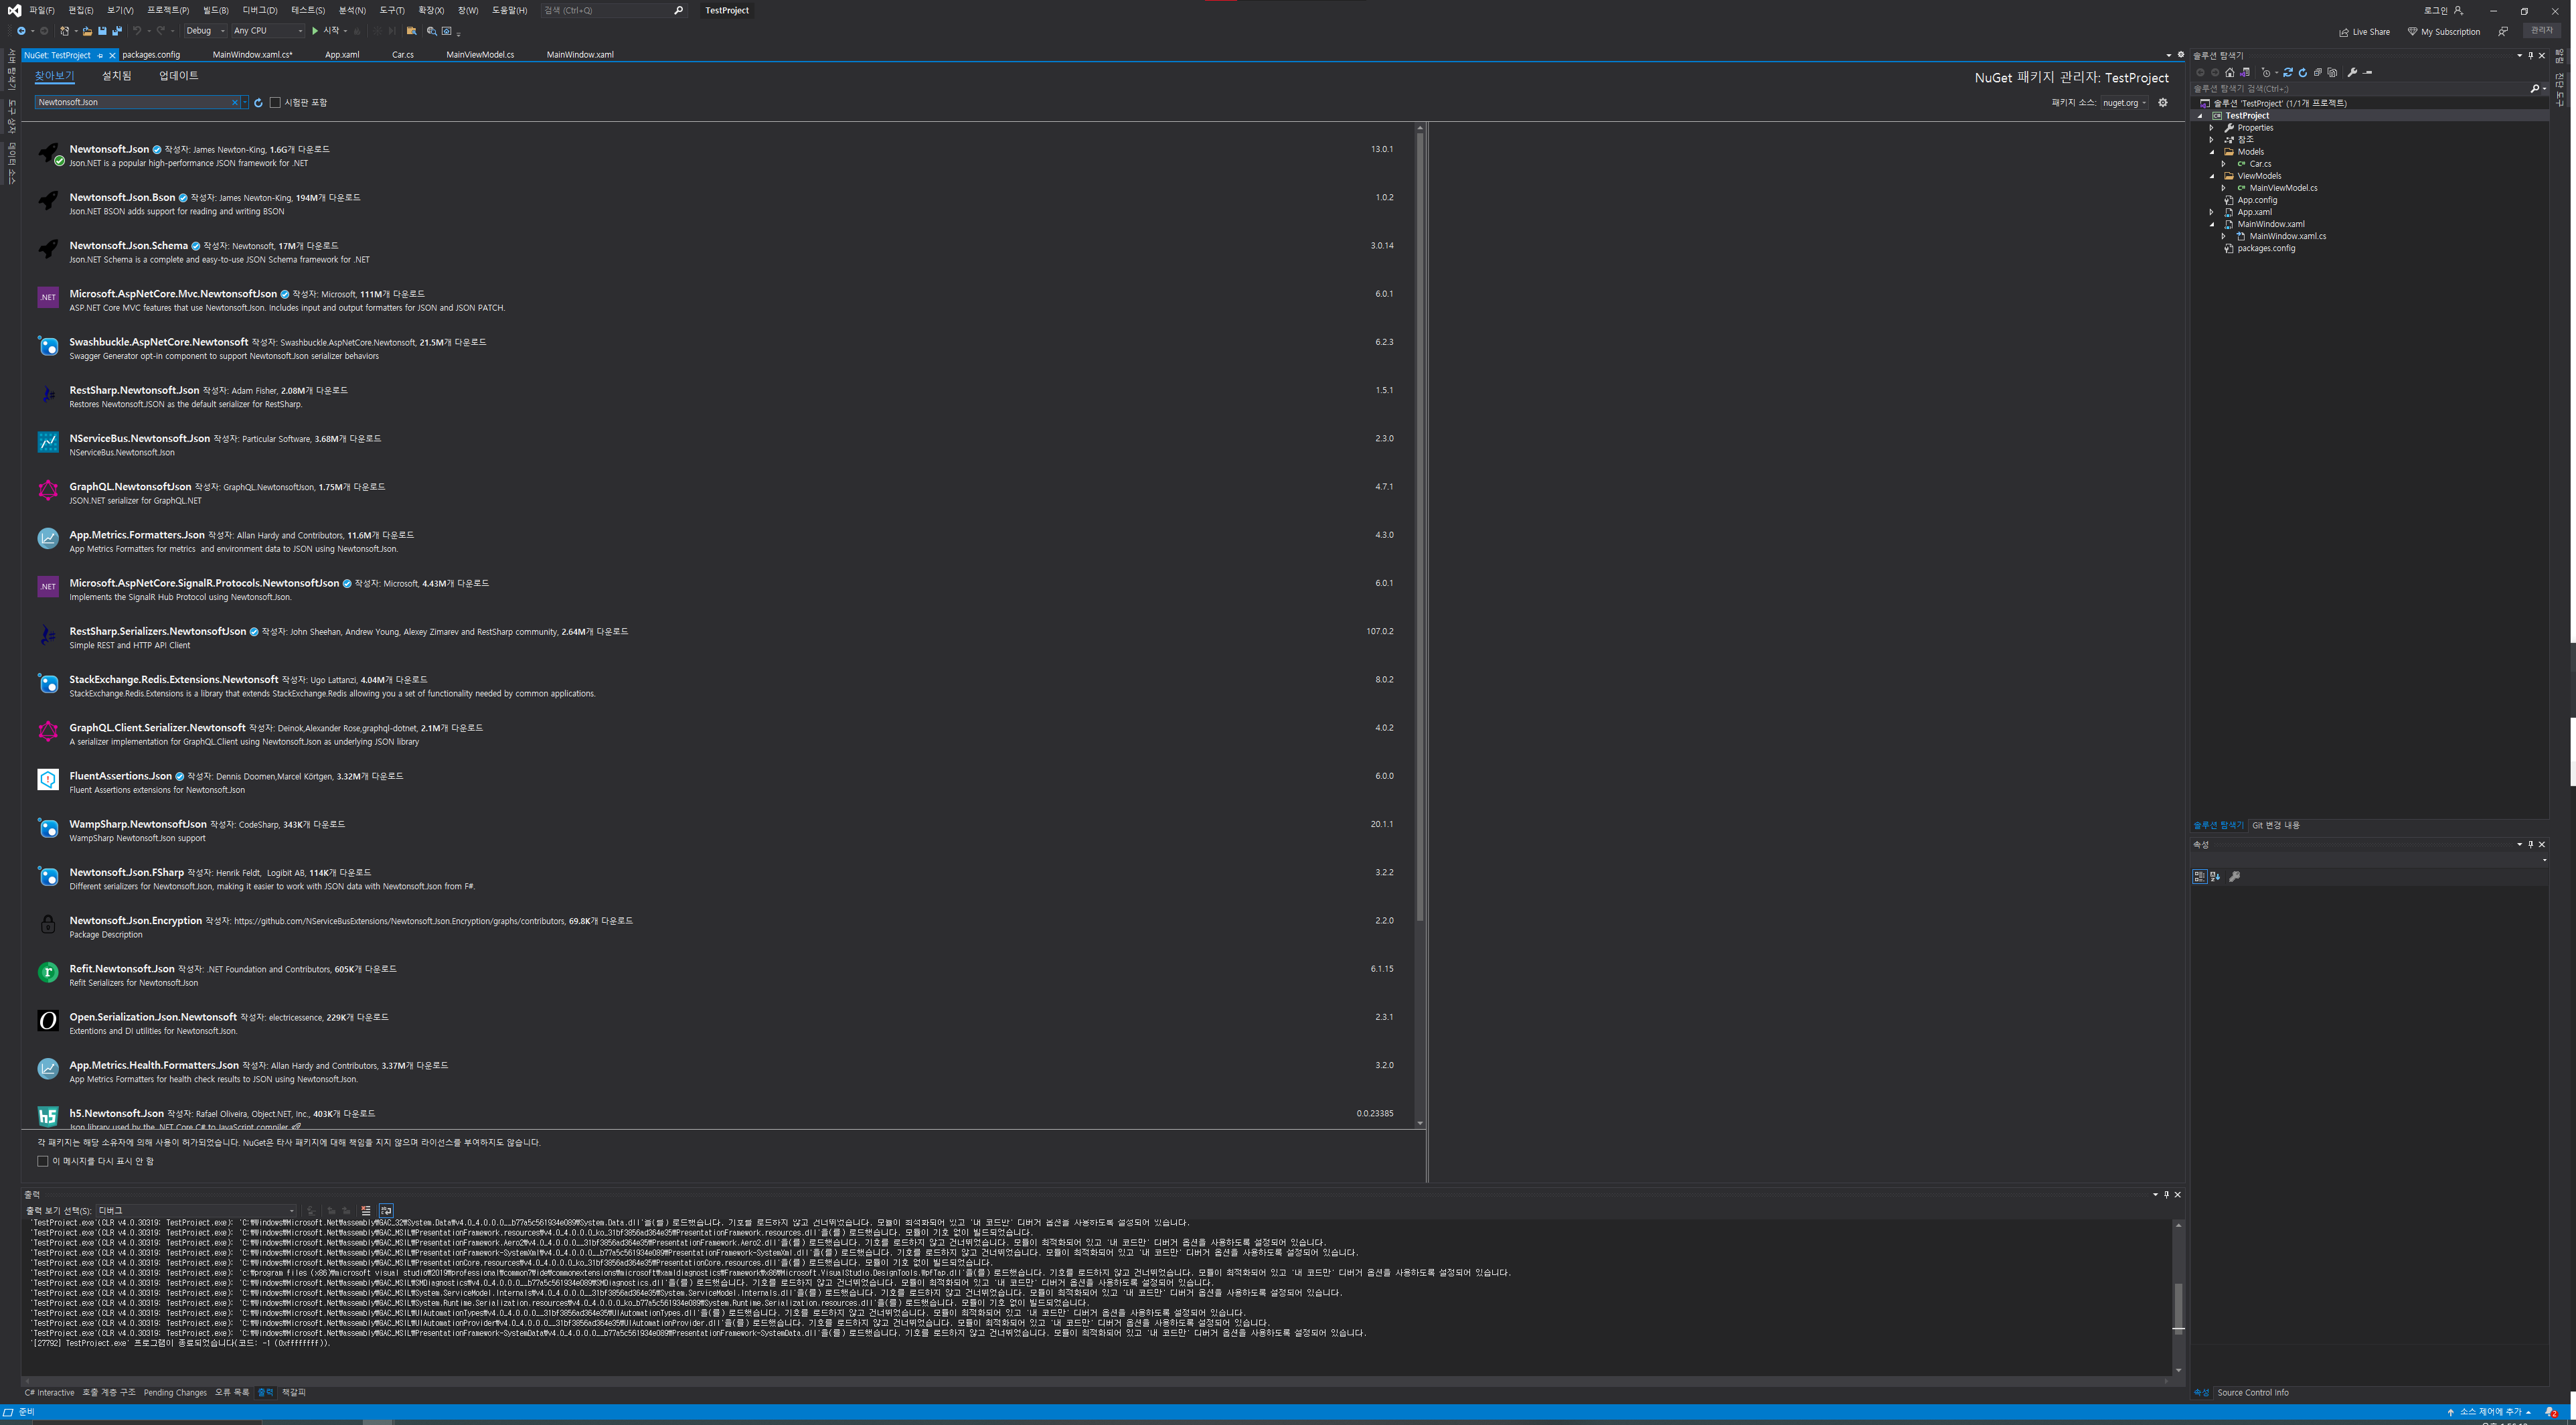Toggle auto-hide pin on the Properties panel
This screenshot has width=2576, height=1425.
(2531, 845)
